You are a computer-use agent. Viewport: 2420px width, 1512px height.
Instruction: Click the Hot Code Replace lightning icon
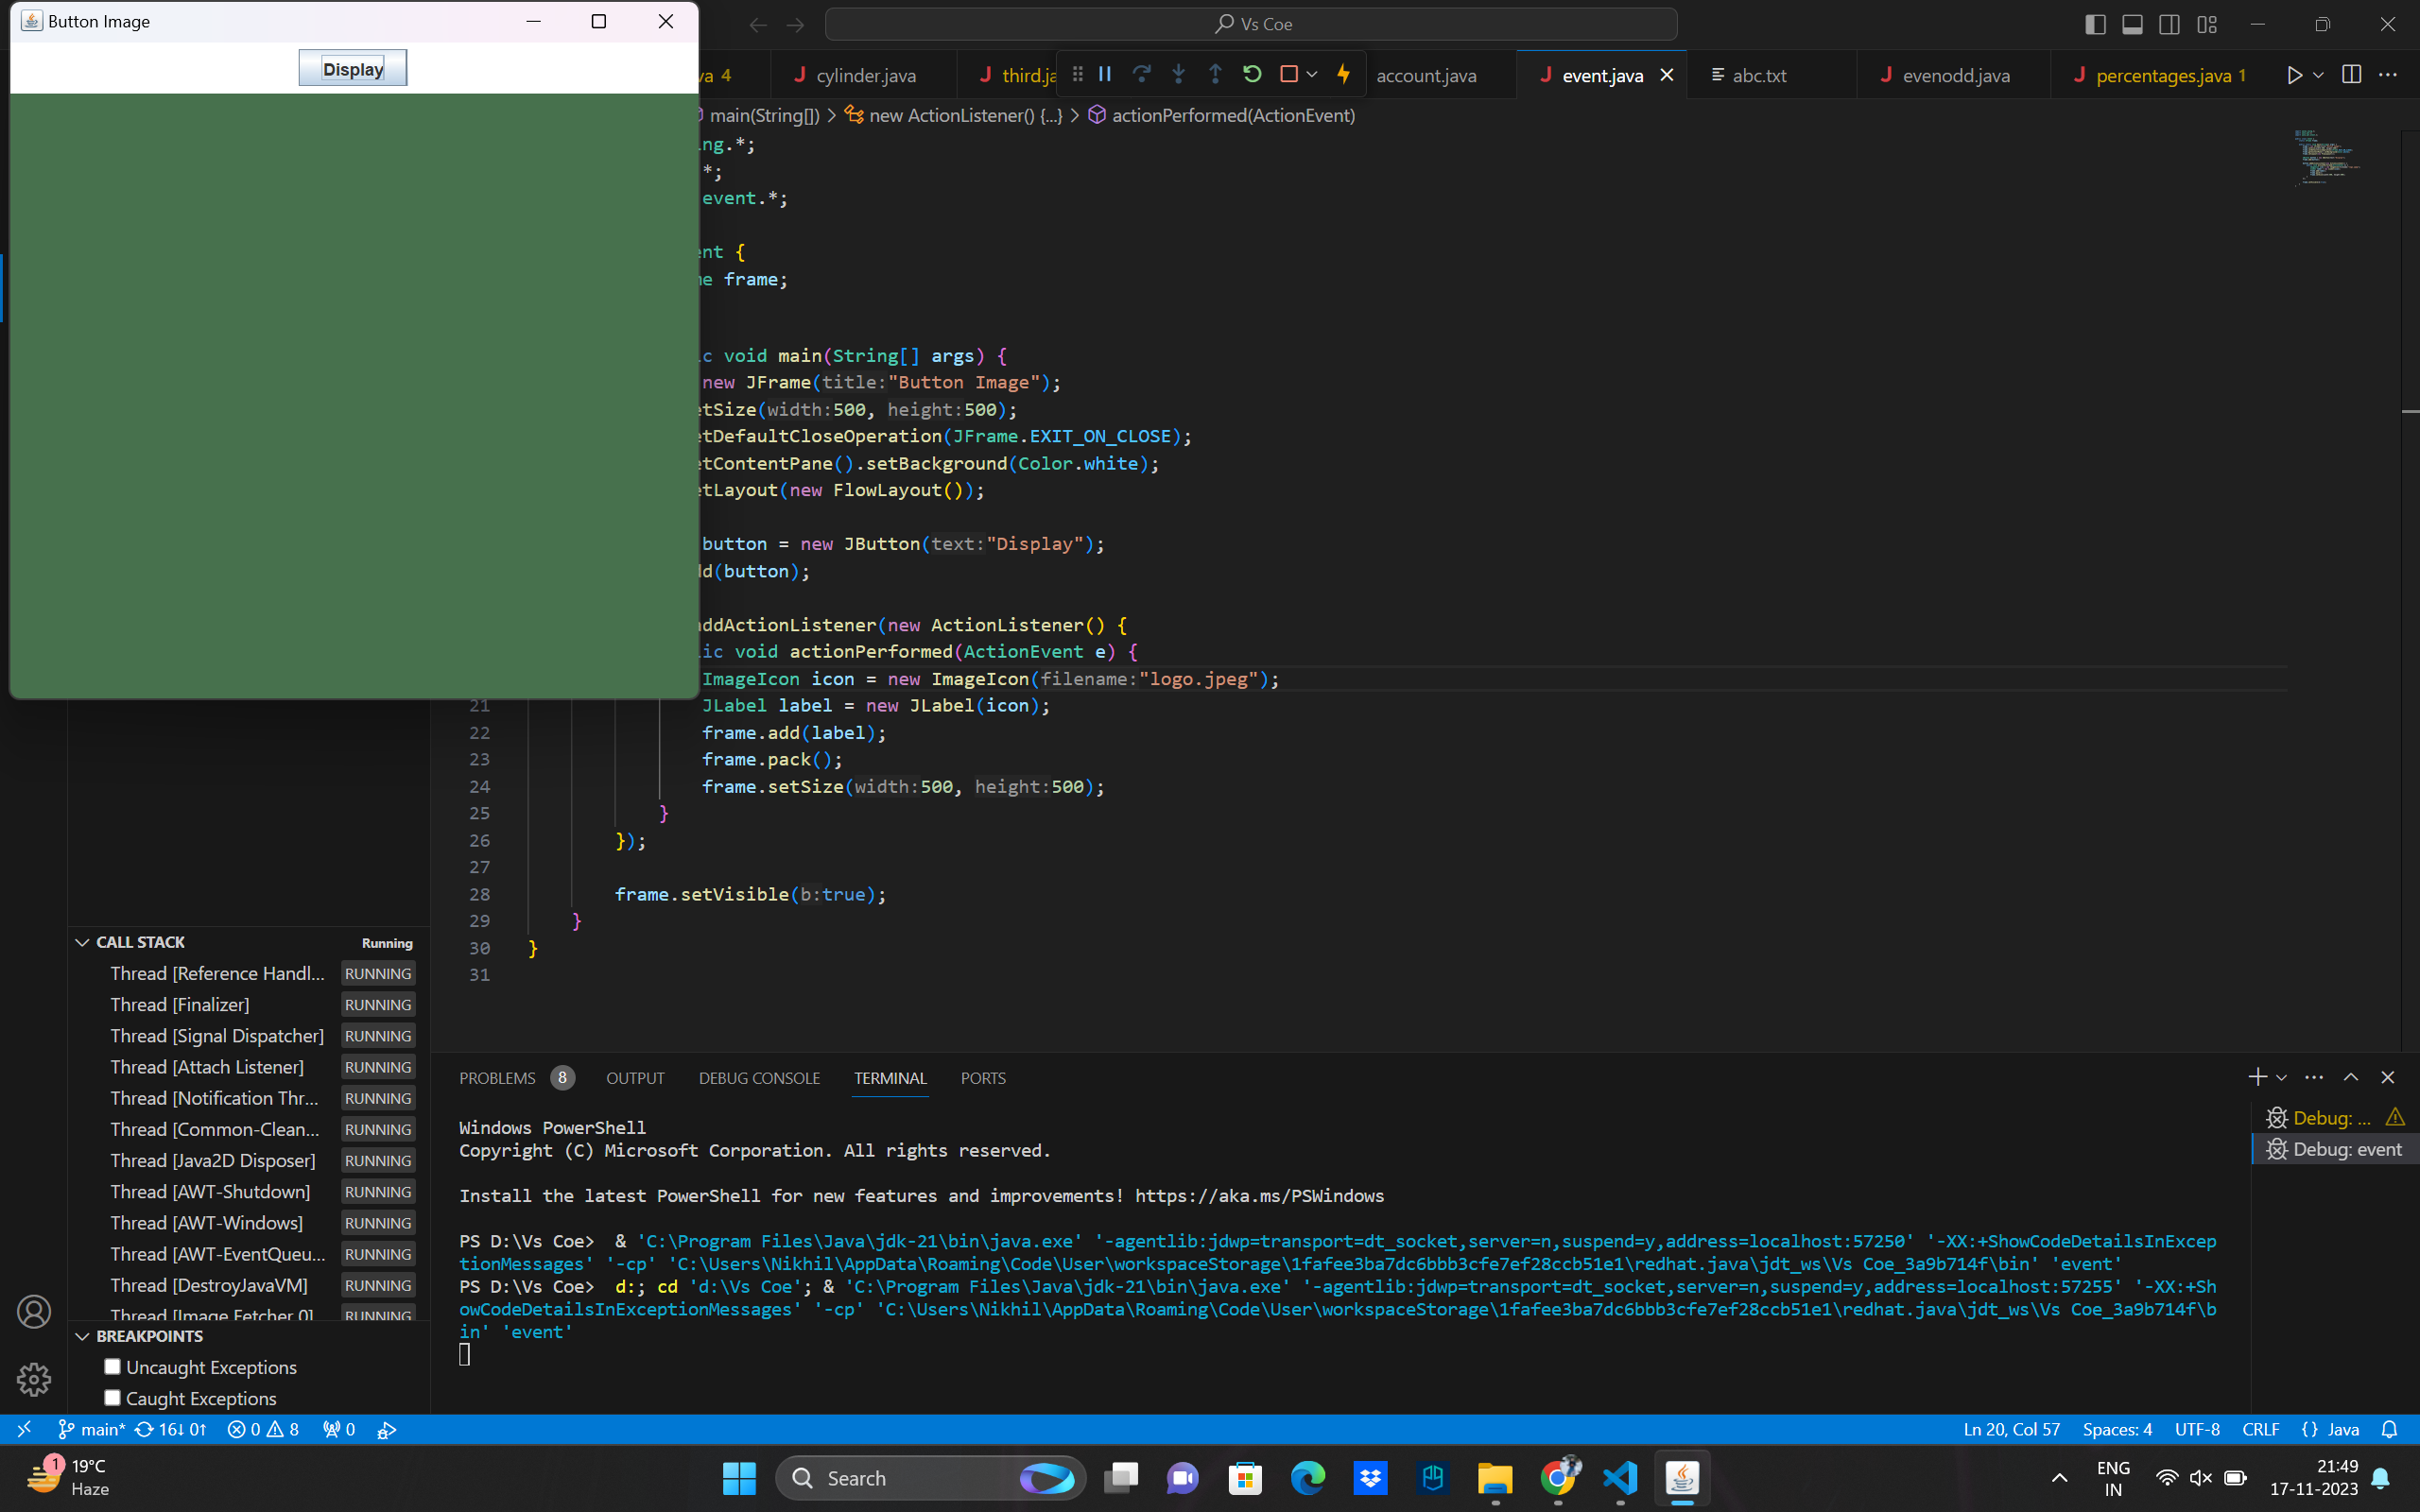(x=1344, y=74)
